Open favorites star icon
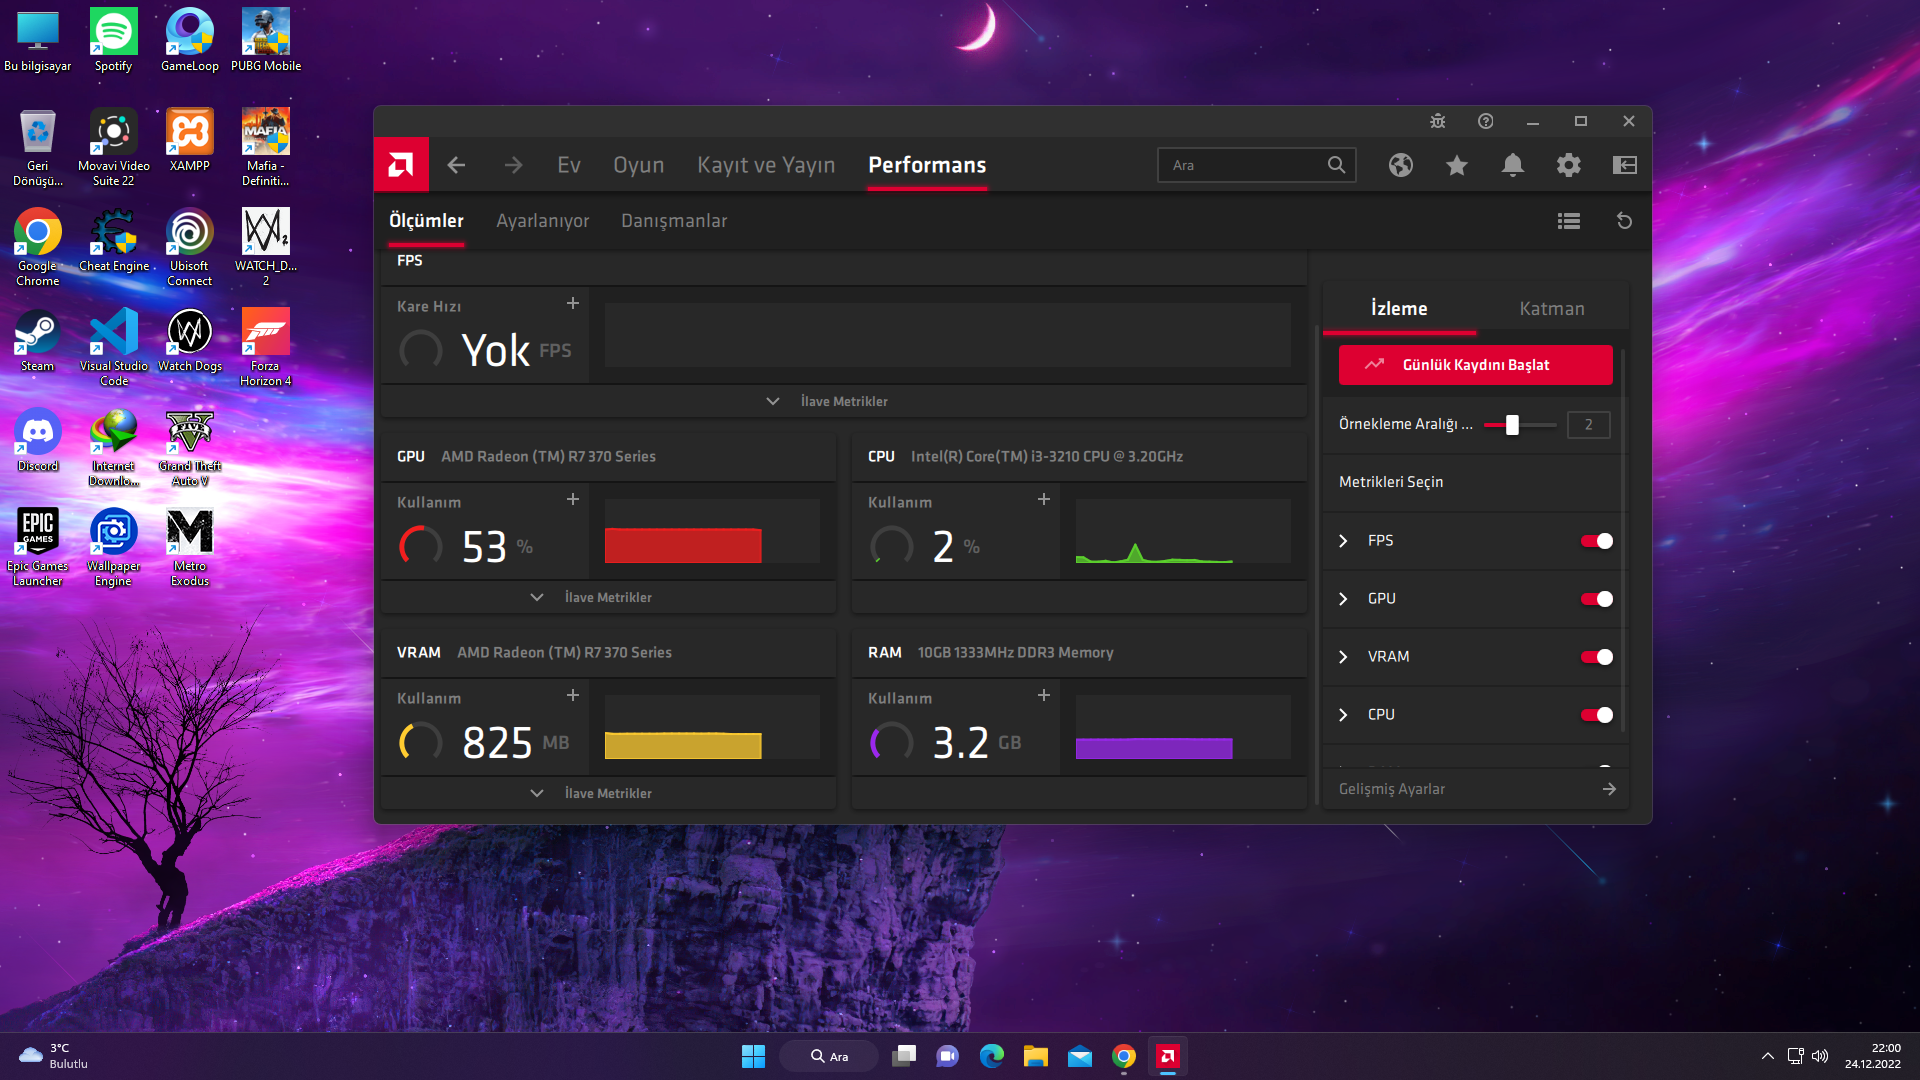1920x1080 pixels. click(x=1456, y=165)
